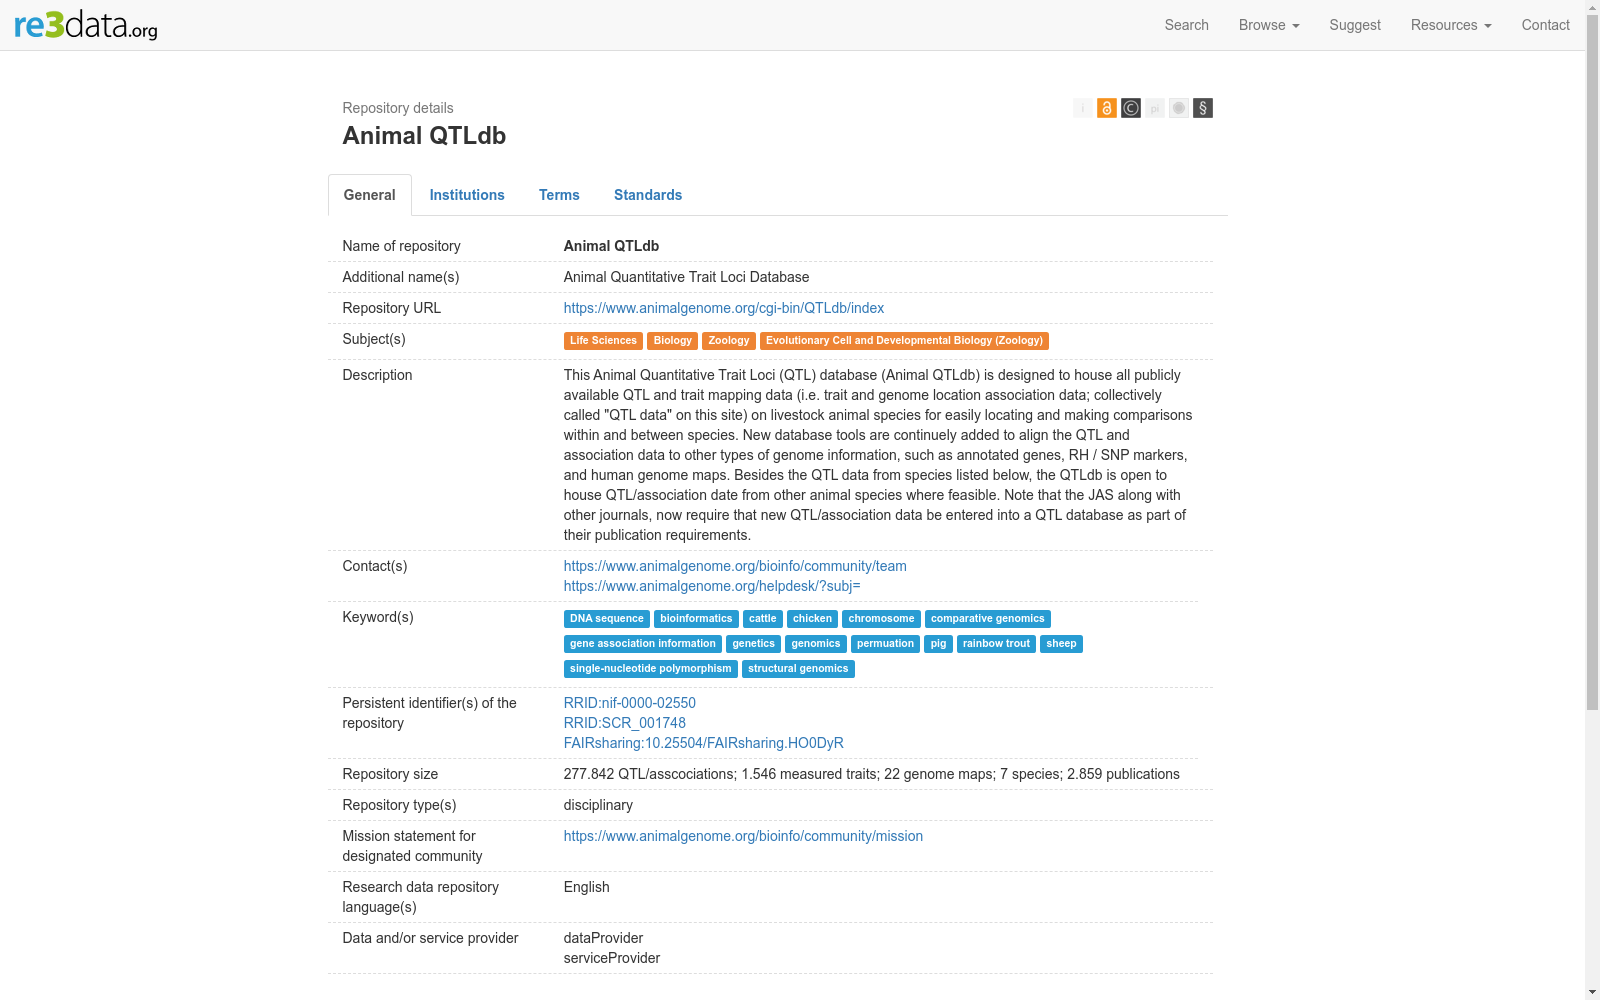Click the scrollbar down arrow
The width and height of the screenshot is (1600, 1000).
click(x=1592, y=992)
